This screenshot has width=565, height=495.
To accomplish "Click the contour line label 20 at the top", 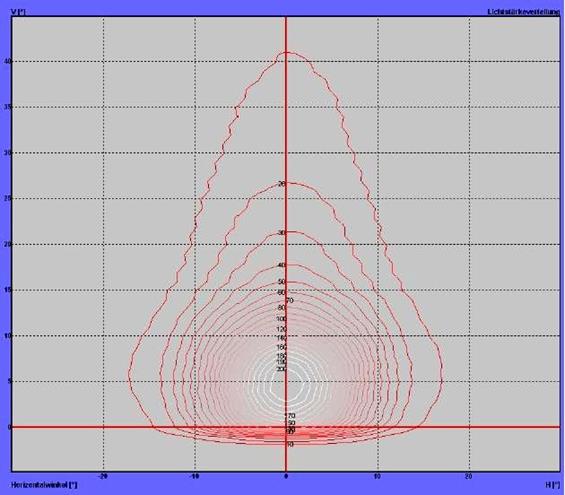I will pos(282,184).
